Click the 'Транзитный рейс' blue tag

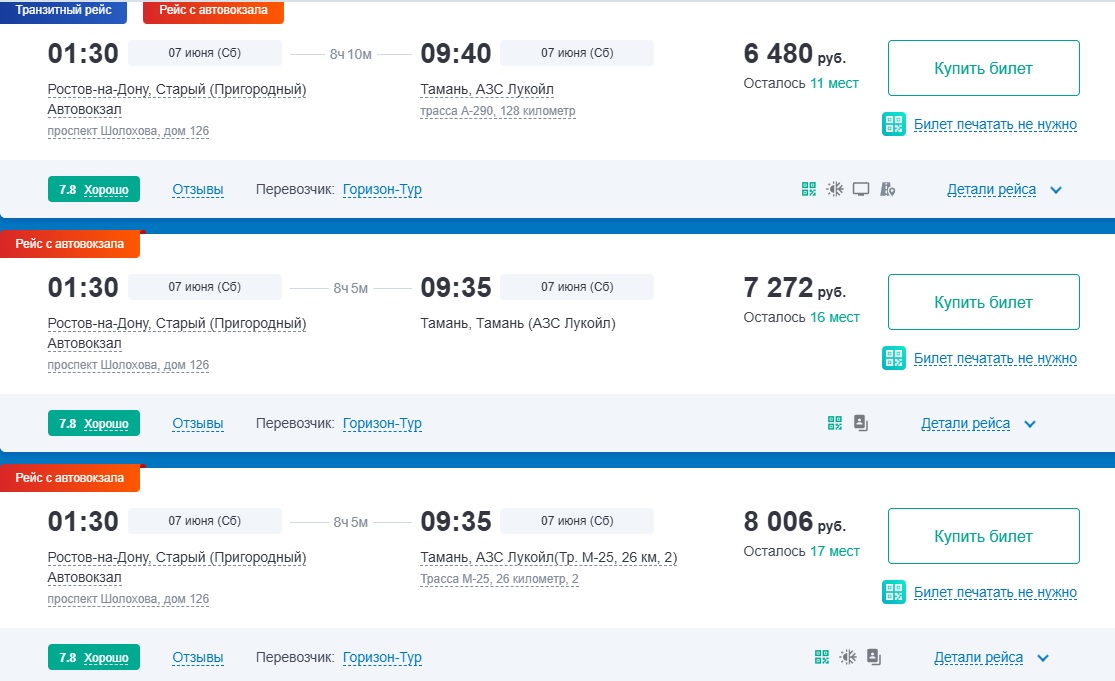coord(63,11)
